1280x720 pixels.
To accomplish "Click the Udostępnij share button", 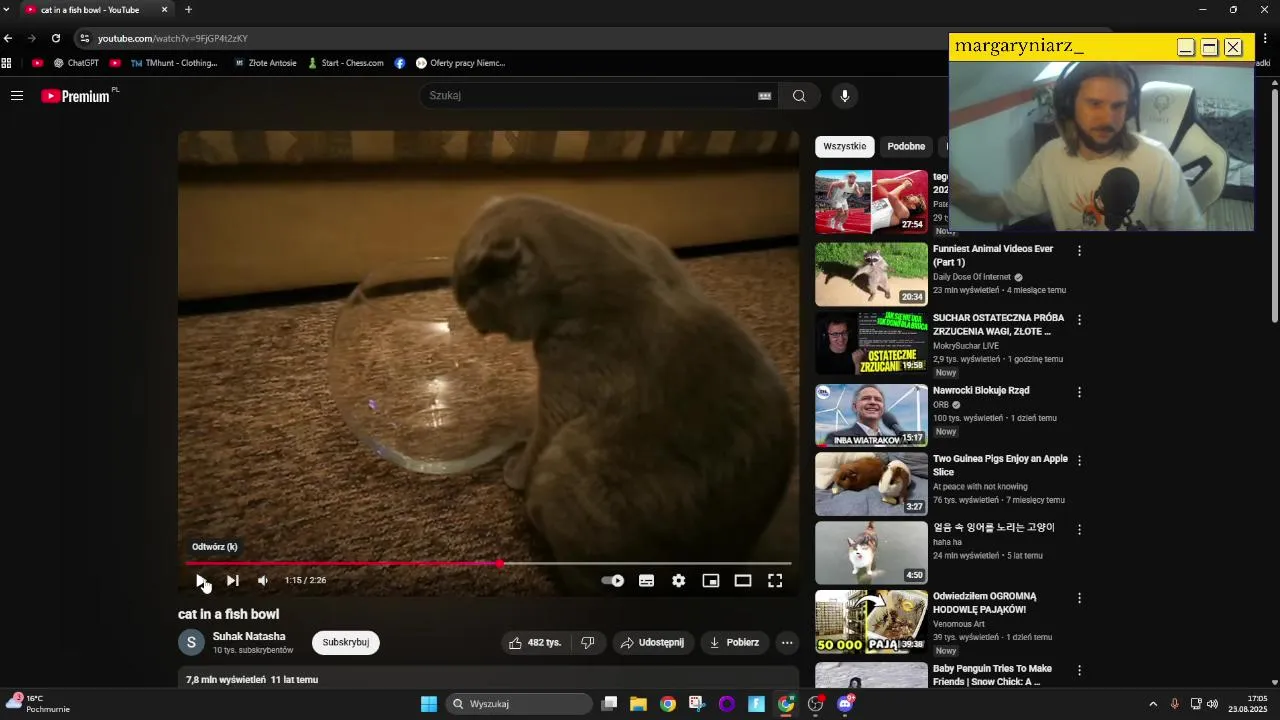I will click(x=652, y=642).
